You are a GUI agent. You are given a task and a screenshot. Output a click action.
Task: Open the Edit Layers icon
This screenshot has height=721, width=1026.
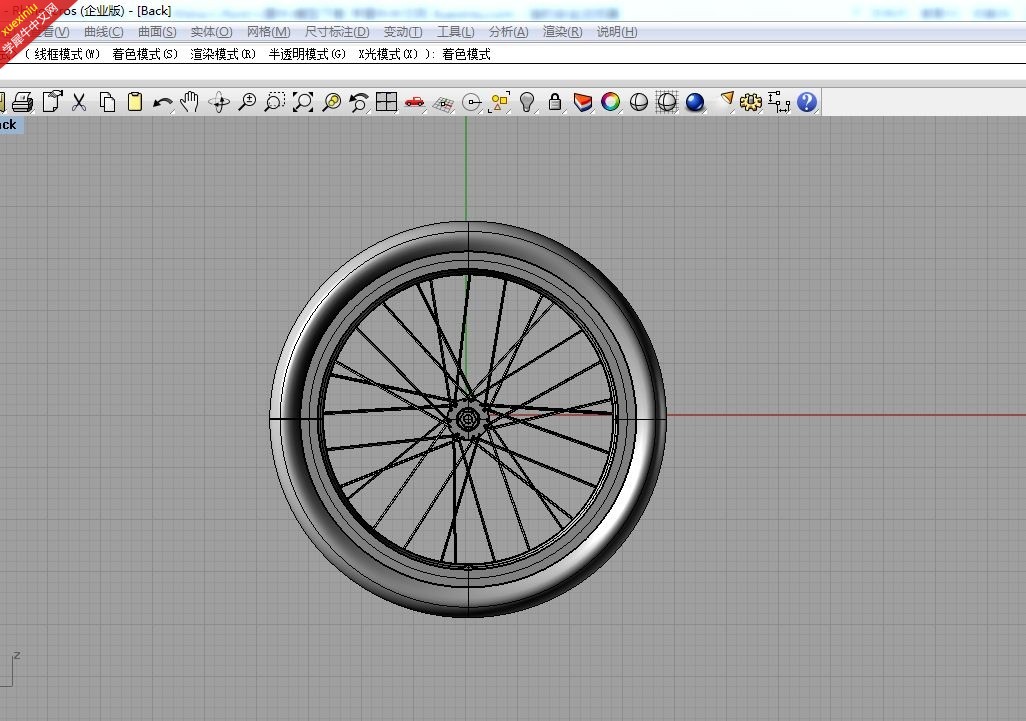point(582,102)
